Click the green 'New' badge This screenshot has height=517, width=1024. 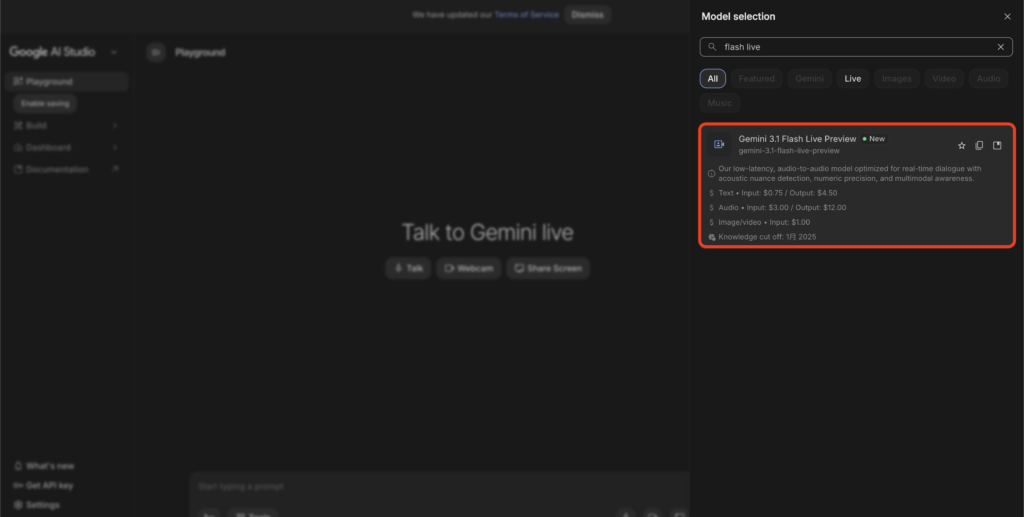874,139
